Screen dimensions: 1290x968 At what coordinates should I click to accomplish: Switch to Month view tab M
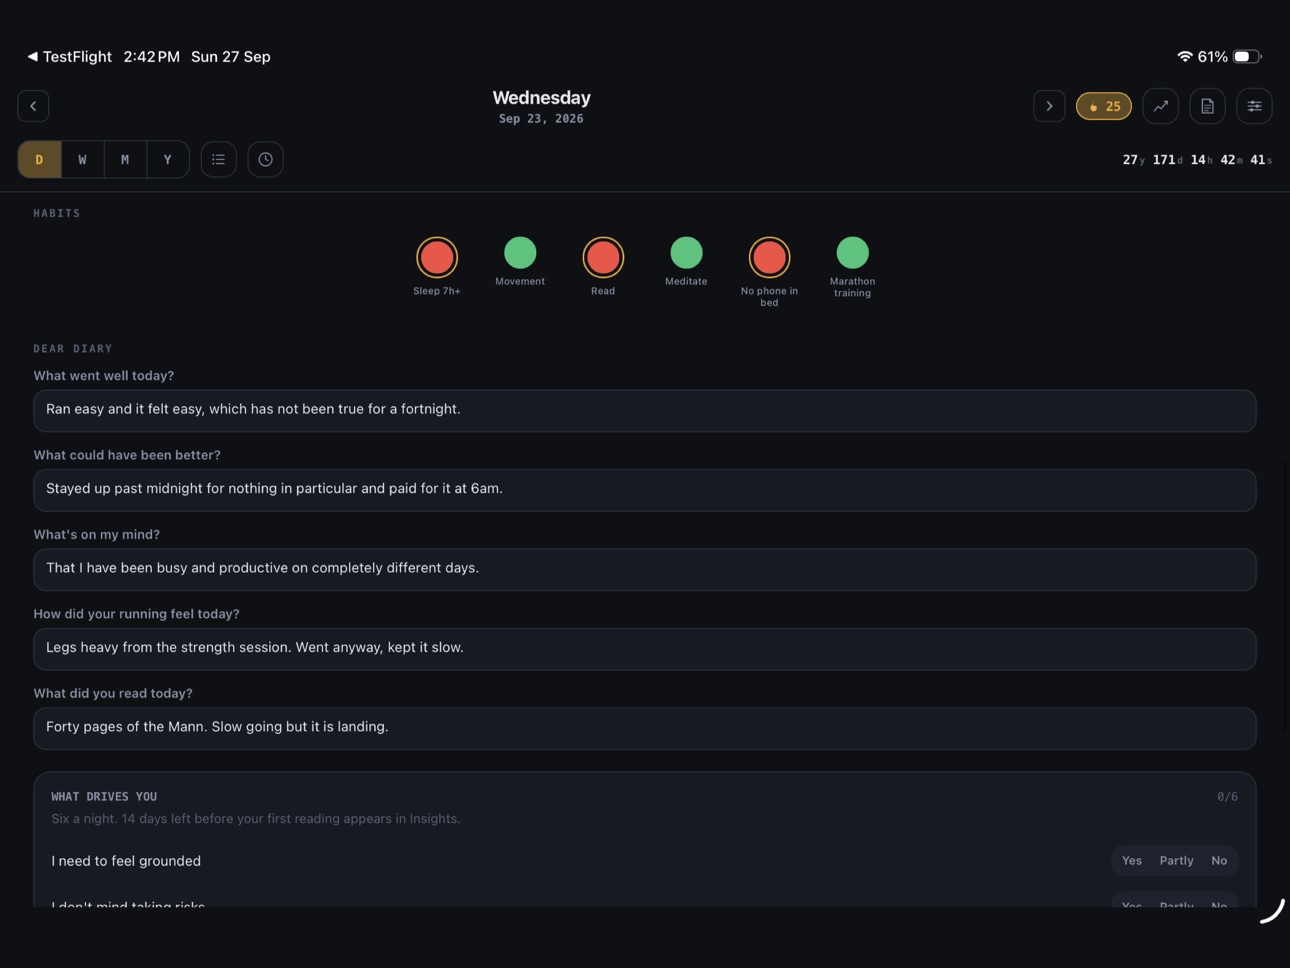pyautogui.click(x=125, y=159)
